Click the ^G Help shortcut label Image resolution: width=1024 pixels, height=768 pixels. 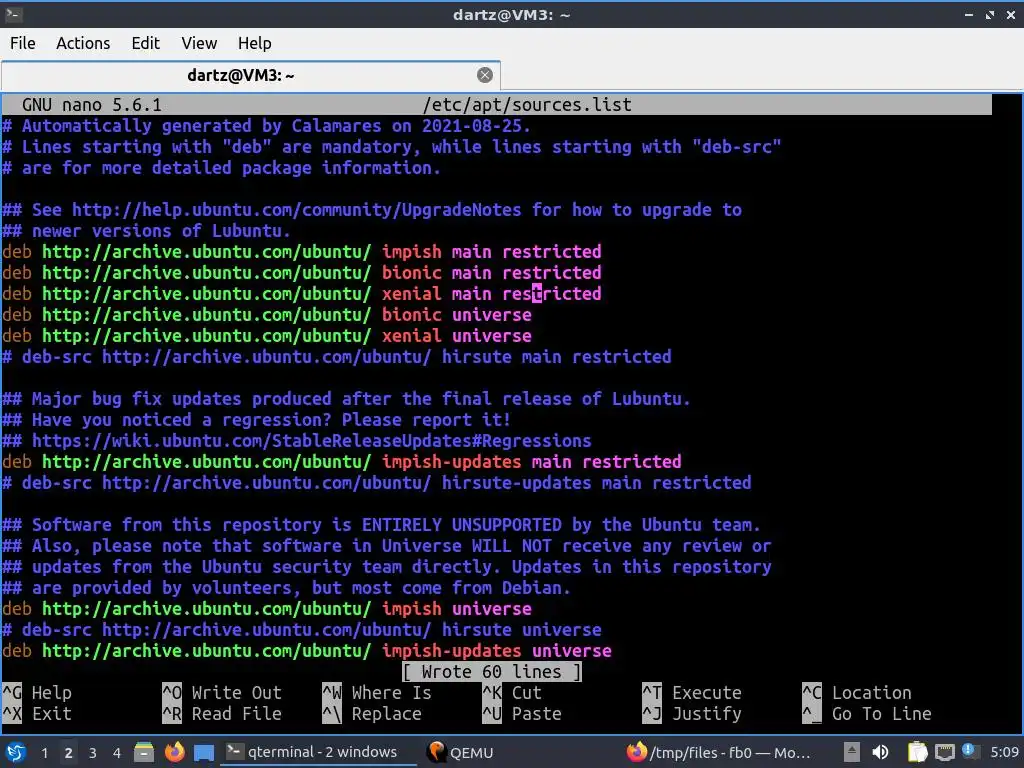pyautogui.click(x=37, y=692)
